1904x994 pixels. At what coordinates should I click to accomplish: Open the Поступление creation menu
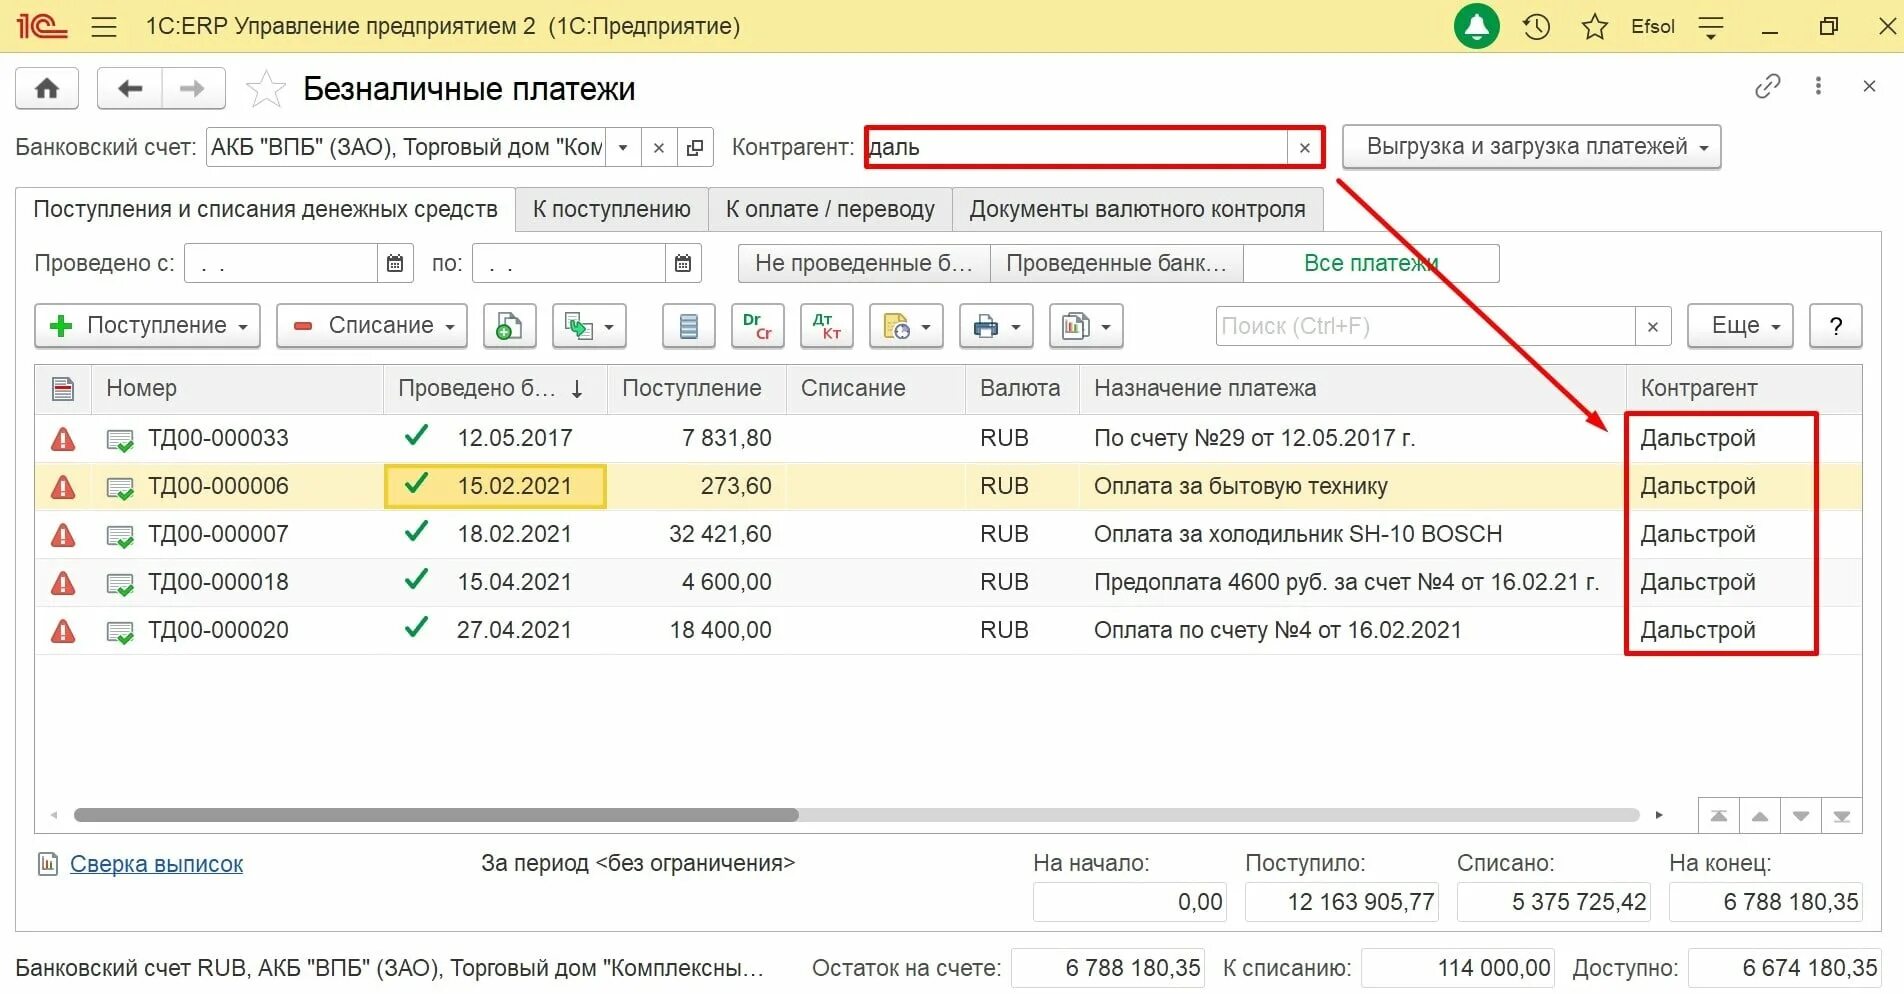tap(147, 326)
